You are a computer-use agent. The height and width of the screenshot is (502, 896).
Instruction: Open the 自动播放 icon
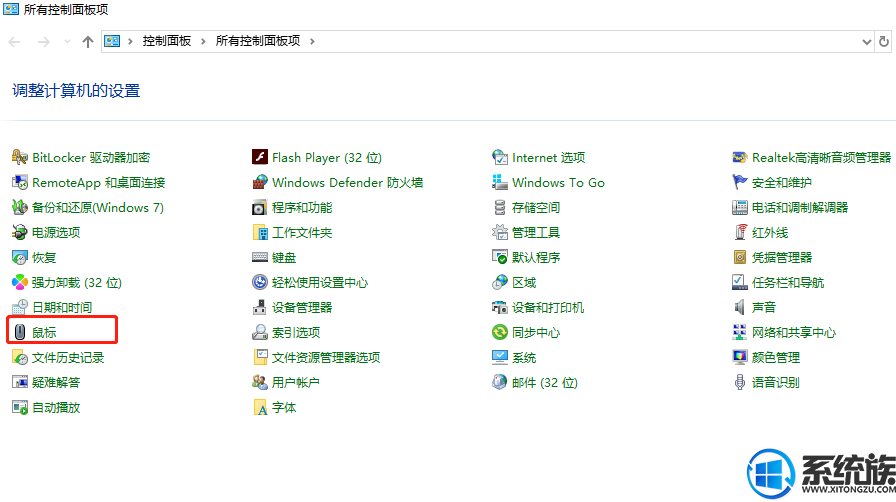click(19, 408)
